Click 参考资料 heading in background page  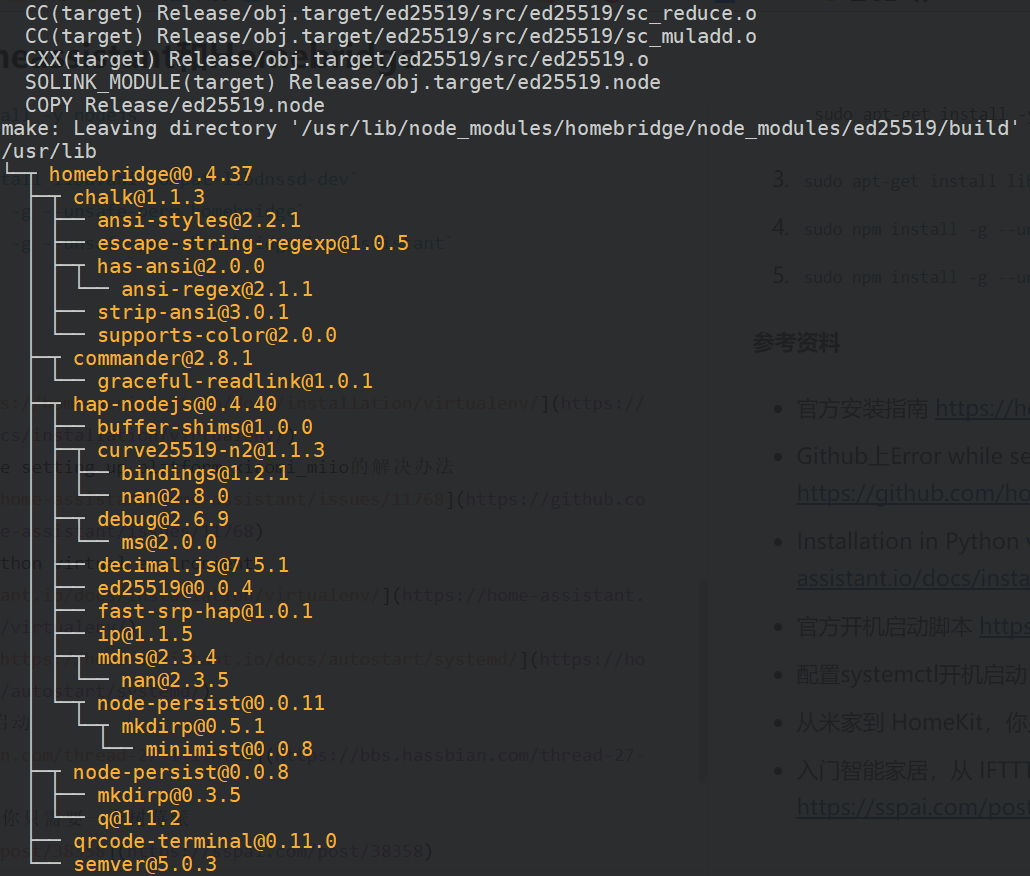(796, 343)
